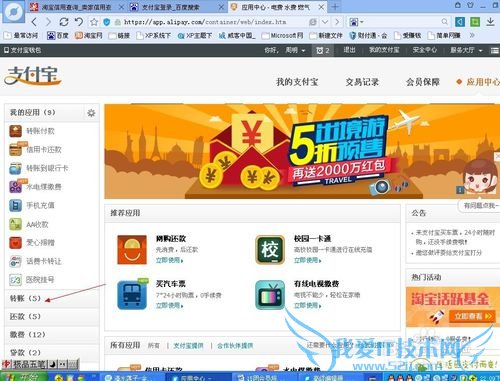Screen dimensions: 500x381
Task: Reload the page with the refresh icon
Action: click(64, 22)
